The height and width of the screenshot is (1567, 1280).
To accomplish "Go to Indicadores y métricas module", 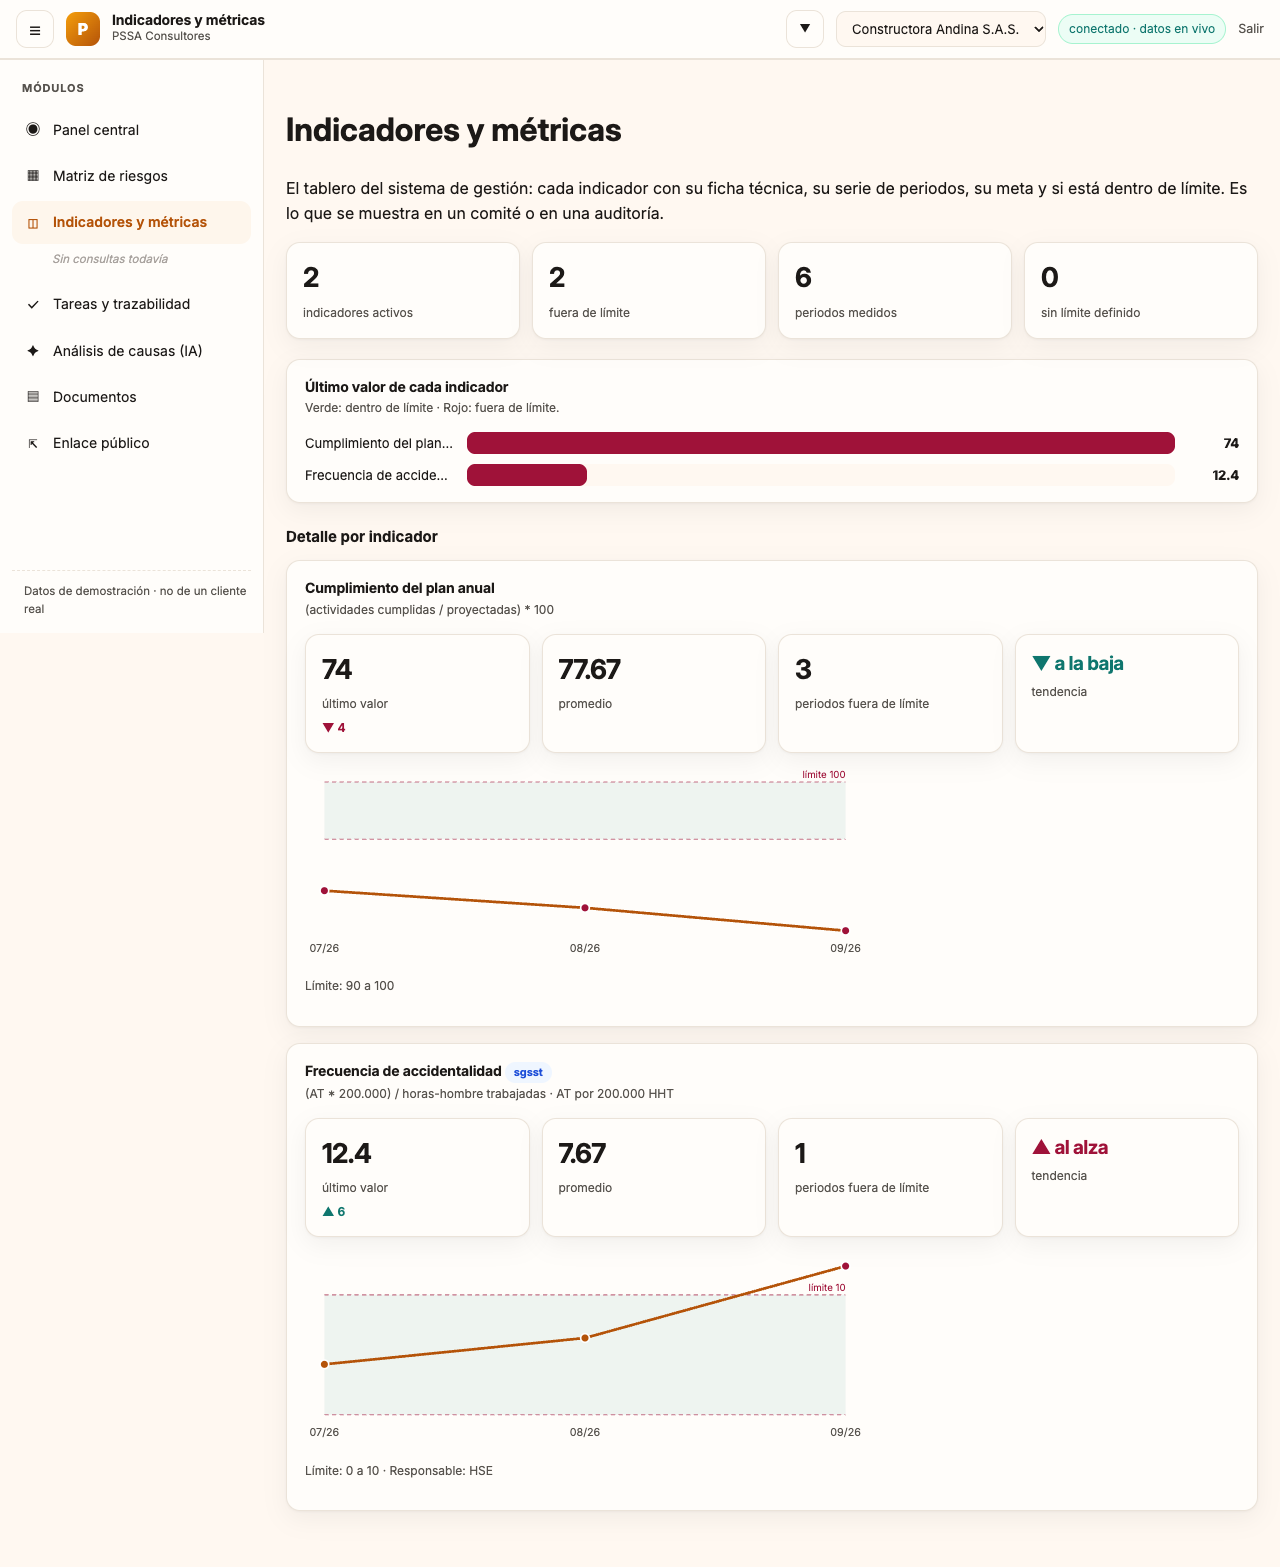I will pos(131,222).
